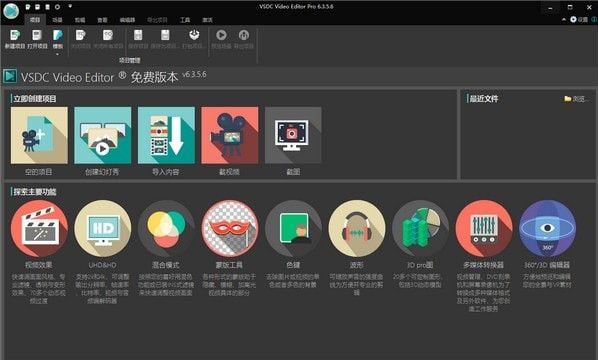This screenshot has height=360, width=598.
Task: Switch to the 工具 (Tools) tab
Action: coord(185,20)
